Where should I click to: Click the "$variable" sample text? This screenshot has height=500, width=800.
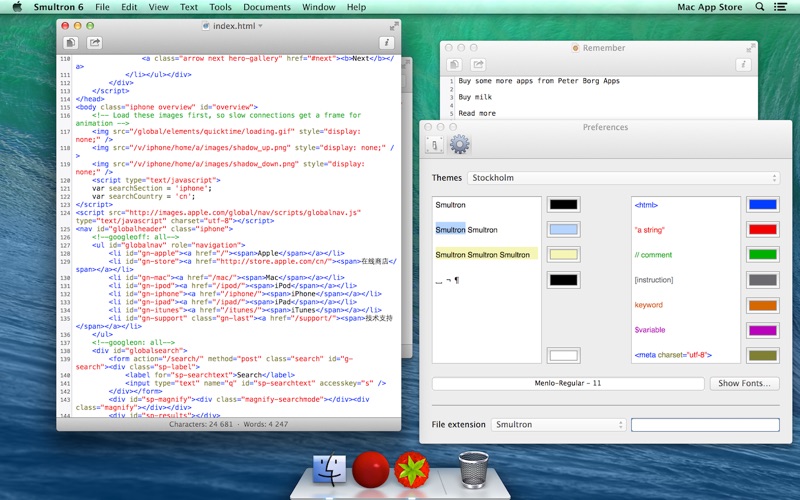click(x=649, y=330)
